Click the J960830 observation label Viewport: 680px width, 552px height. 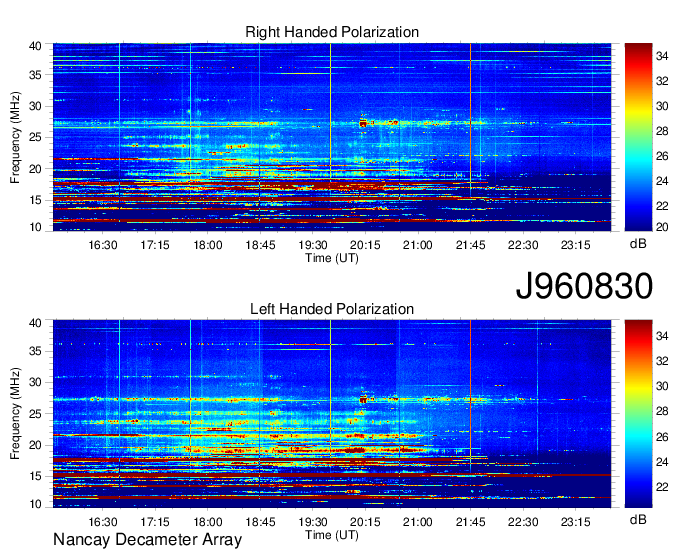584,286
